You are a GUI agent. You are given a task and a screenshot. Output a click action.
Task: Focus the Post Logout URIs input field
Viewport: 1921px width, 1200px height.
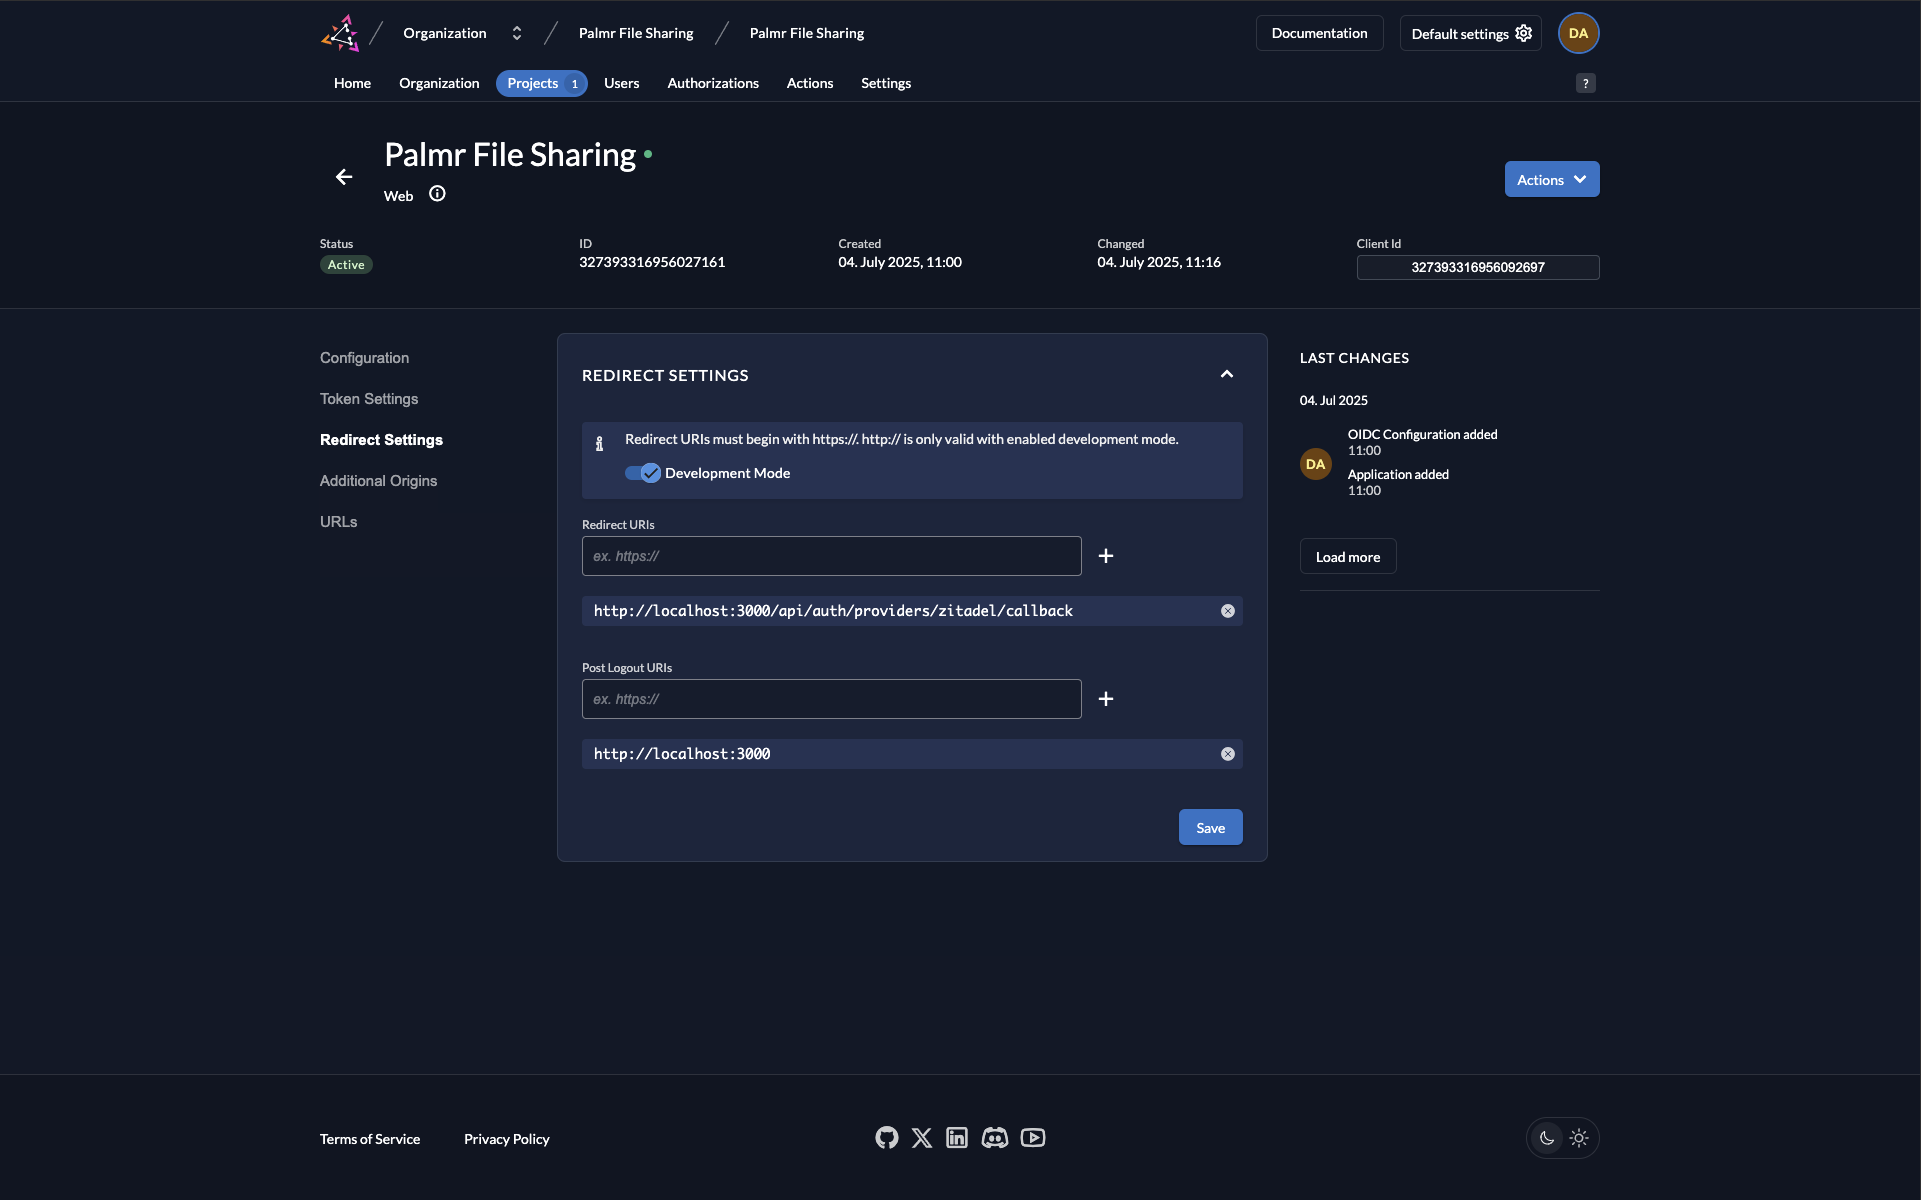(832, 699)
